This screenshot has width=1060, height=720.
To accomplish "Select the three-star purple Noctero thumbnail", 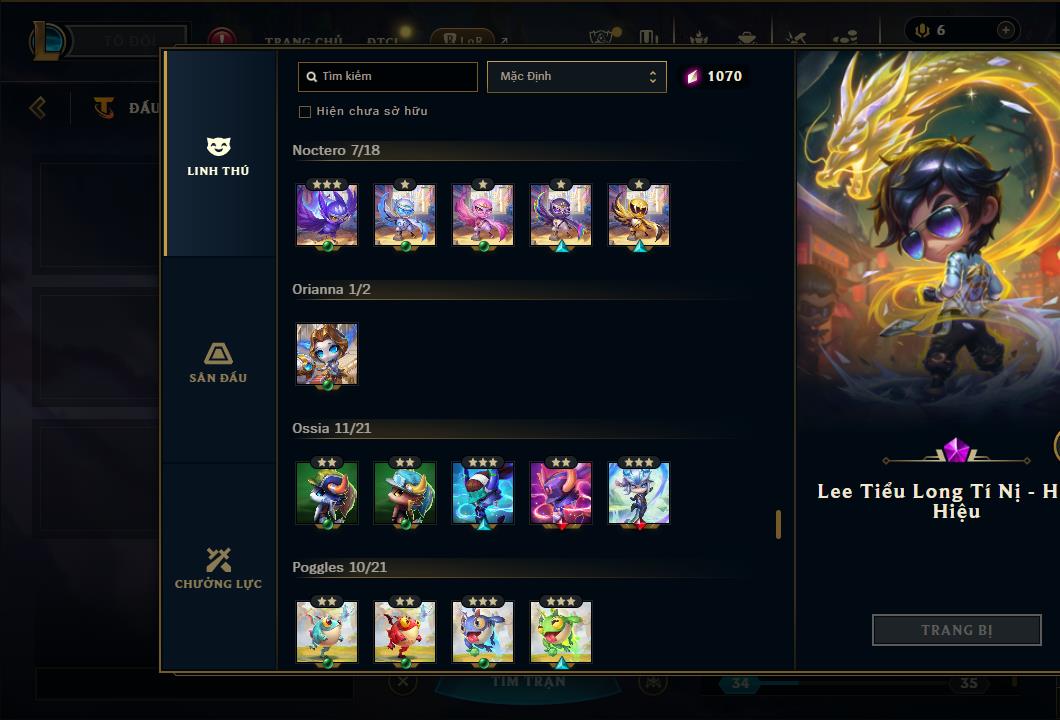I will click(327, 215).
